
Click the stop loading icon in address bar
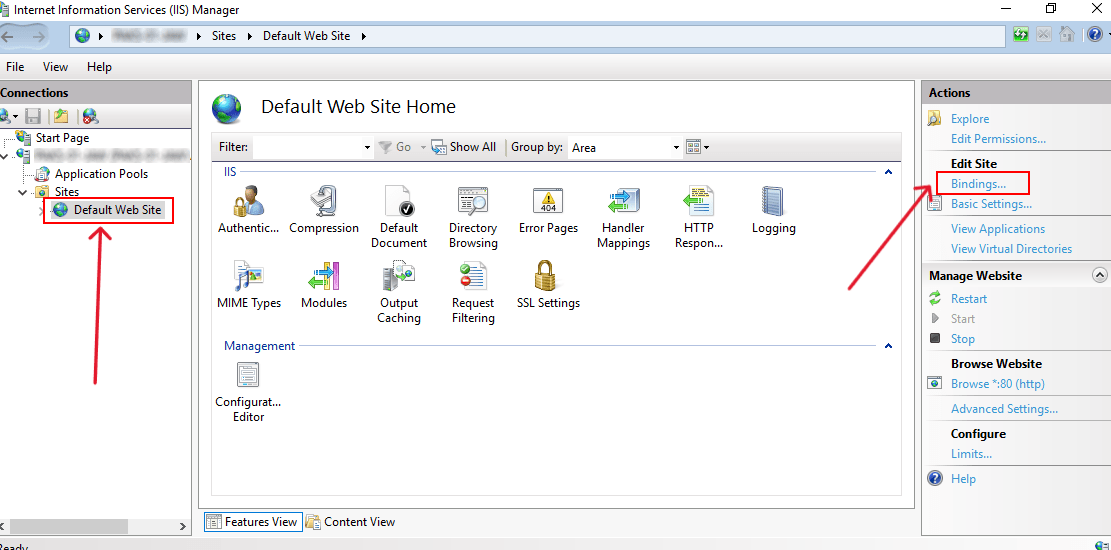pos(1044,35)
